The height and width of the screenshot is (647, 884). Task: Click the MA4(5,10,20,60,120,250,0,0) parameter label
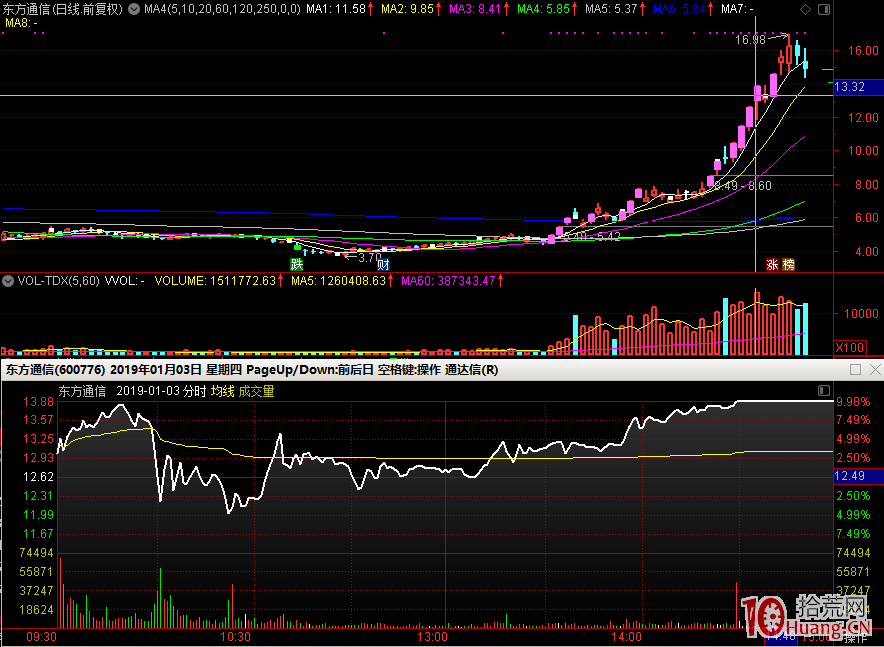[222, 9]
